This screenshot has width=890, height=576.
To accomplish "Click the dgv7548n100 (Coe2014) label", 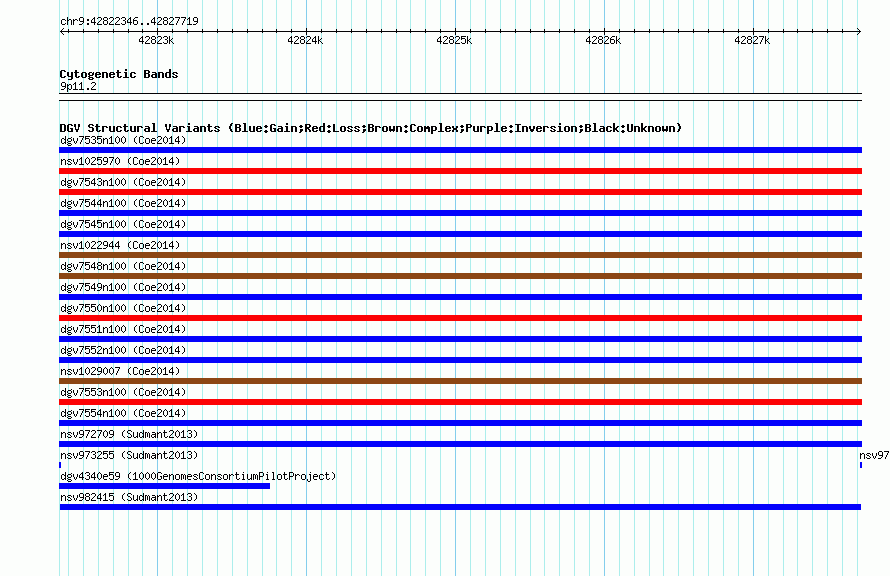I will 123,266.
